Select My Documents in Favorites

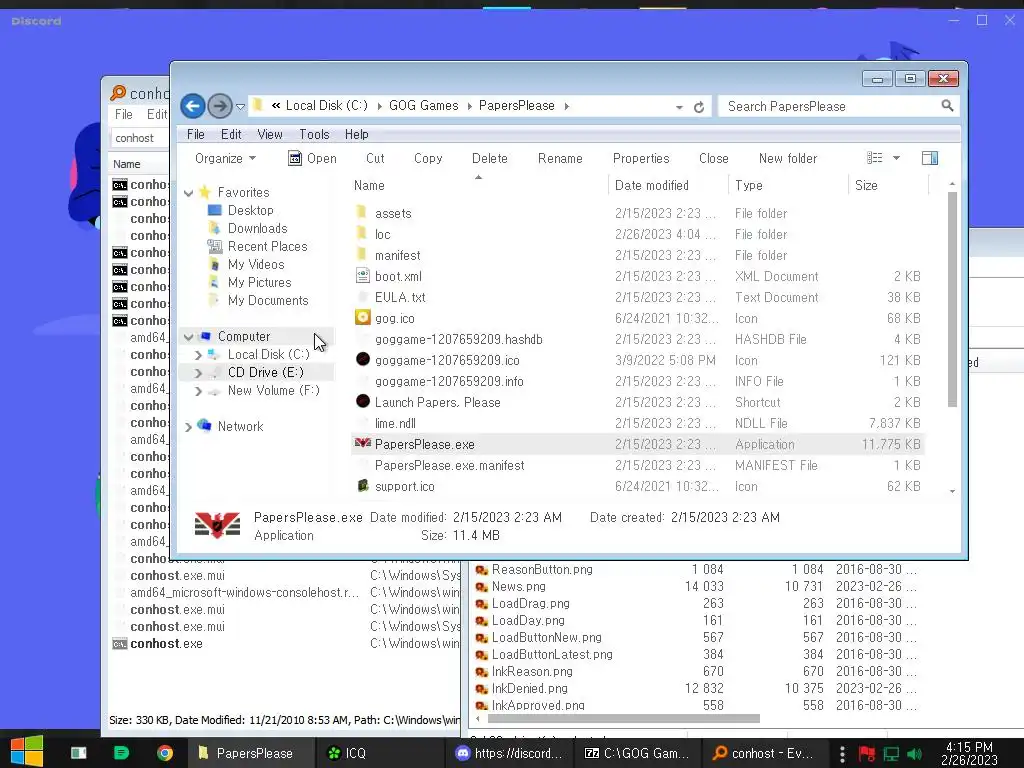(x=268, y=301)
